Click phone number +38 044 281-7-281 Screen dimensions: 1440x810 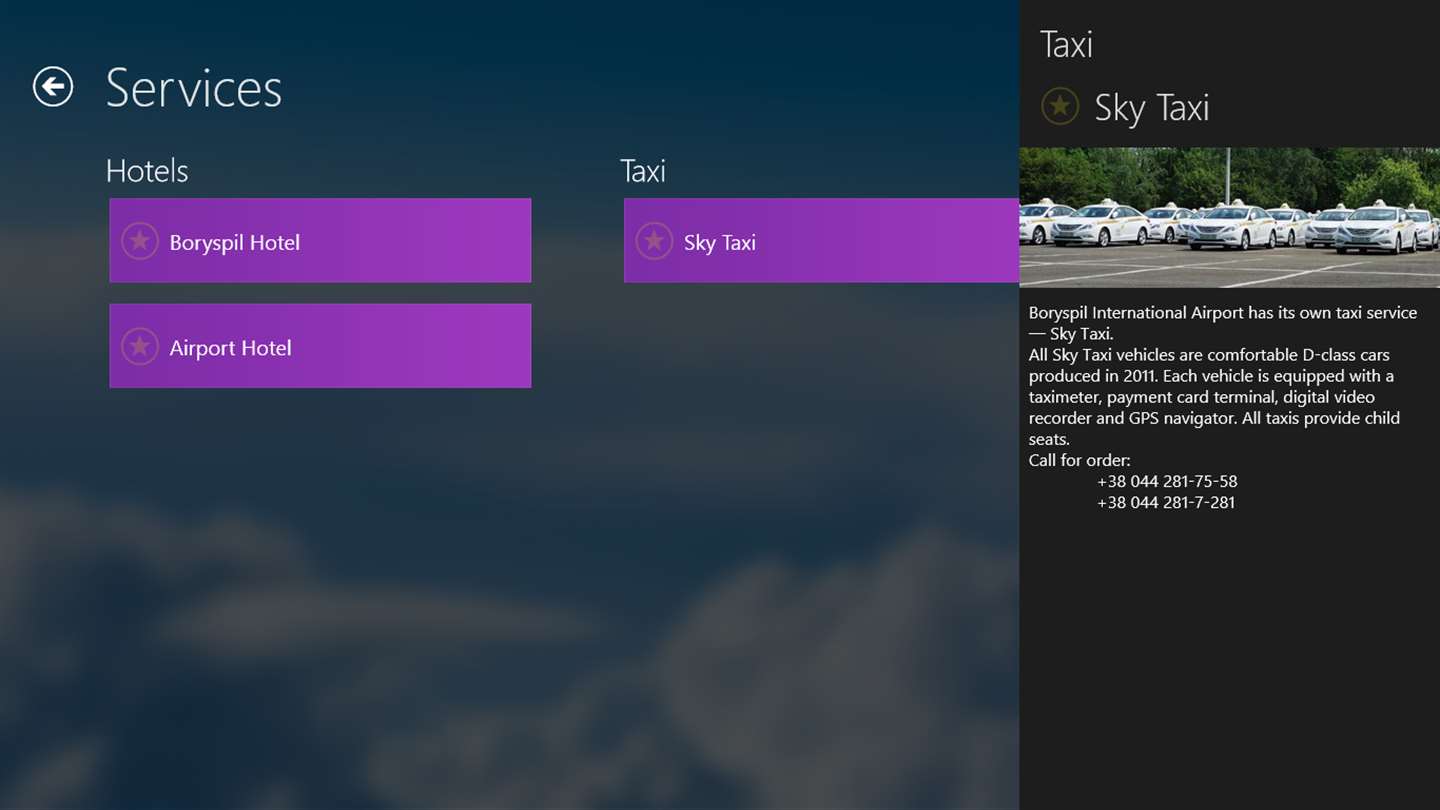(1166, 502)
